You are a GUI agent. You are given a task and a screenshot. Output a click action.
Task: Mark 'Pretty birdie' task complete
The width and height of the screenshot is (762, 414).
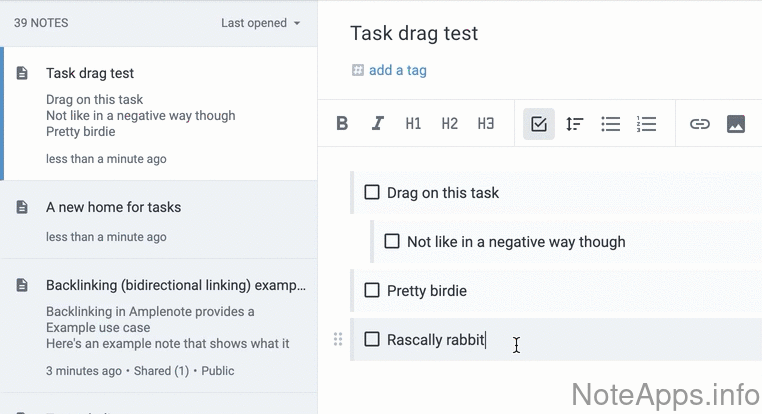click(x=372, y=290)
